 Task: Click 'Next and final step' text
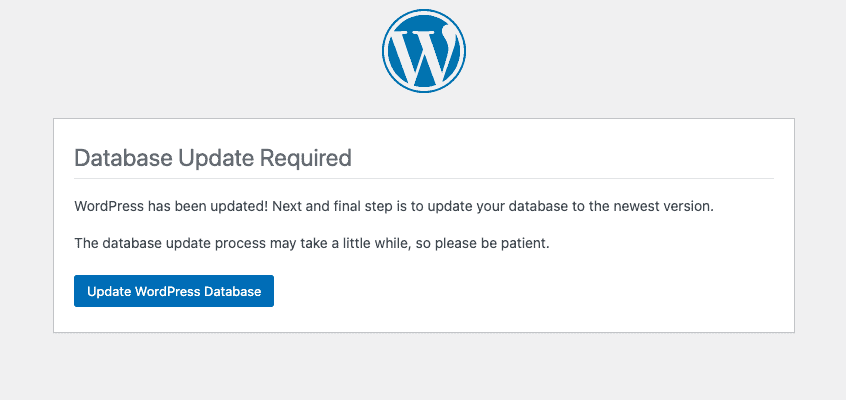coord(326,207)
